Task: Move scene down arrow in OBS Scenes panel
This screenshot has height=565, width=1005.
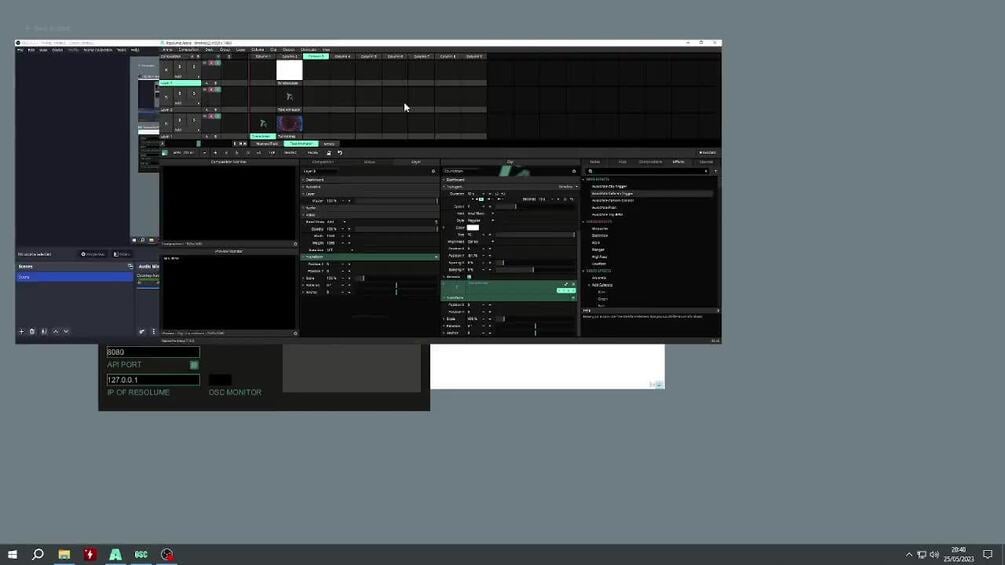Action: coord(66,332)
